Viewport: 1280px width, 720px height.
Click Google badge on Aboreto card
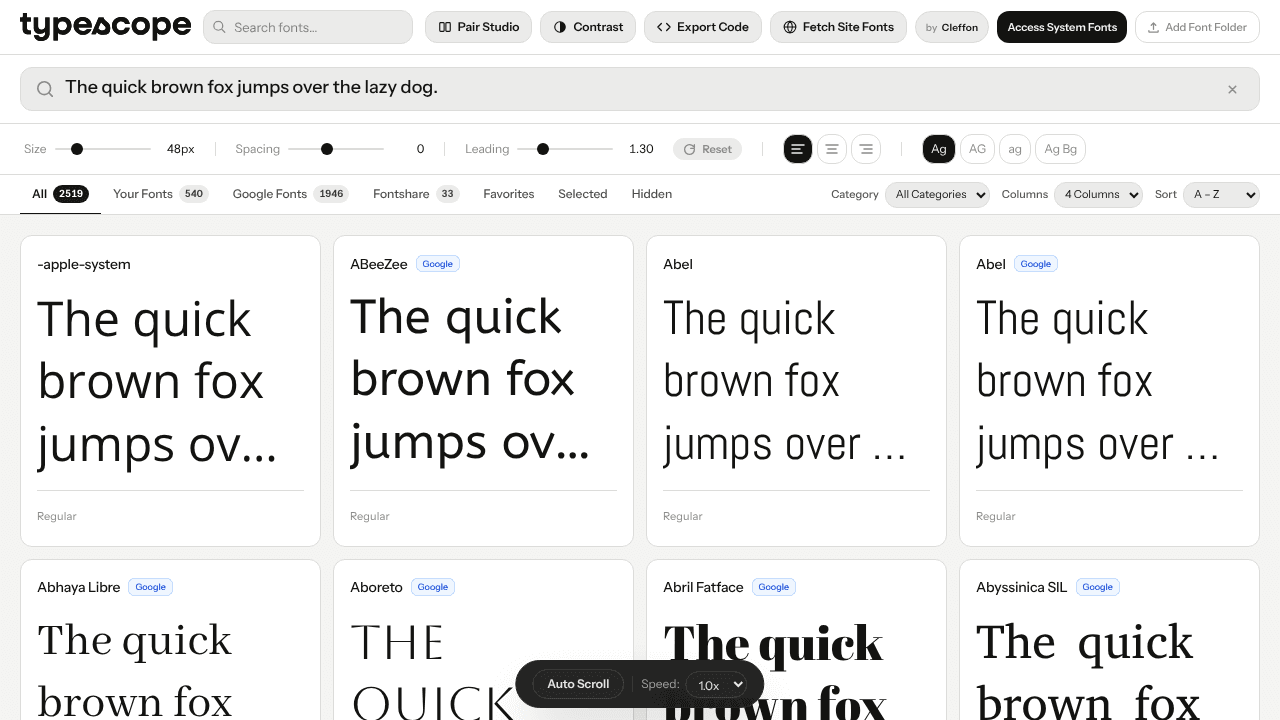click(432, 587)
